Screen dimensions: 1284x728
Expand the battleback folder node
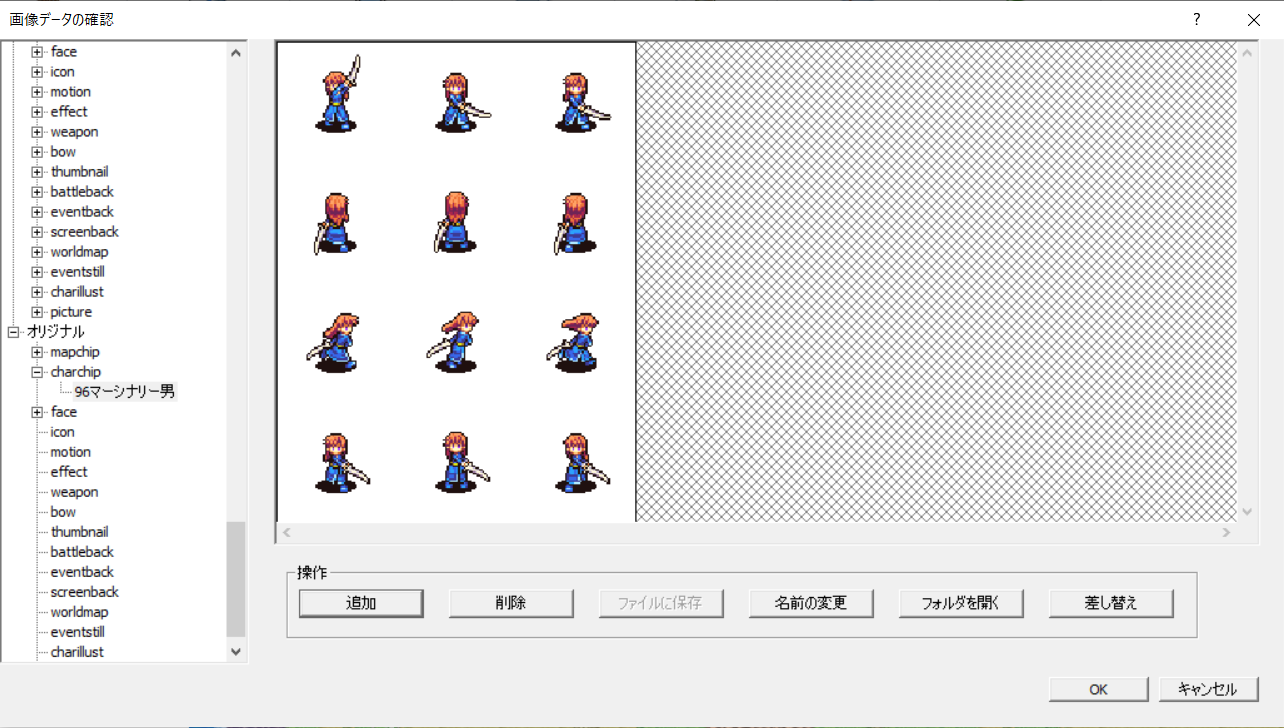point(35,191)
